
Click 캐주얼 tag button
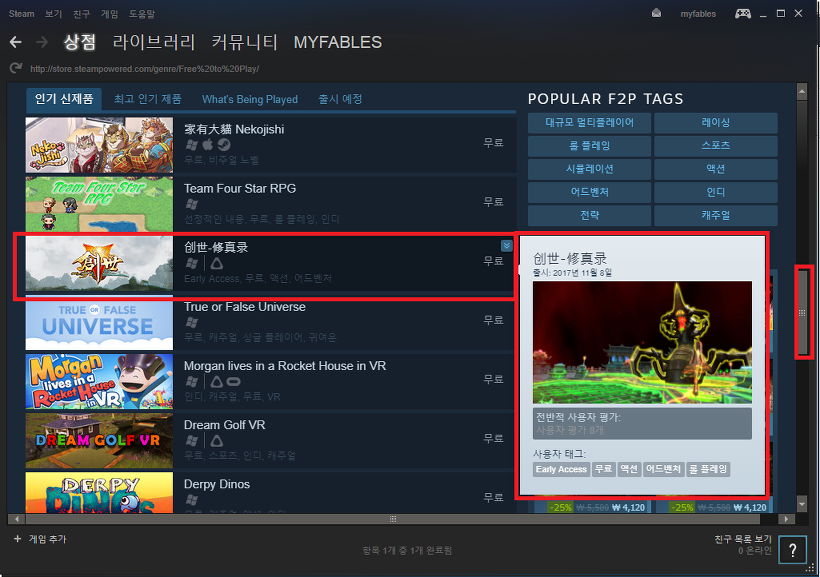tap(716, 216)
